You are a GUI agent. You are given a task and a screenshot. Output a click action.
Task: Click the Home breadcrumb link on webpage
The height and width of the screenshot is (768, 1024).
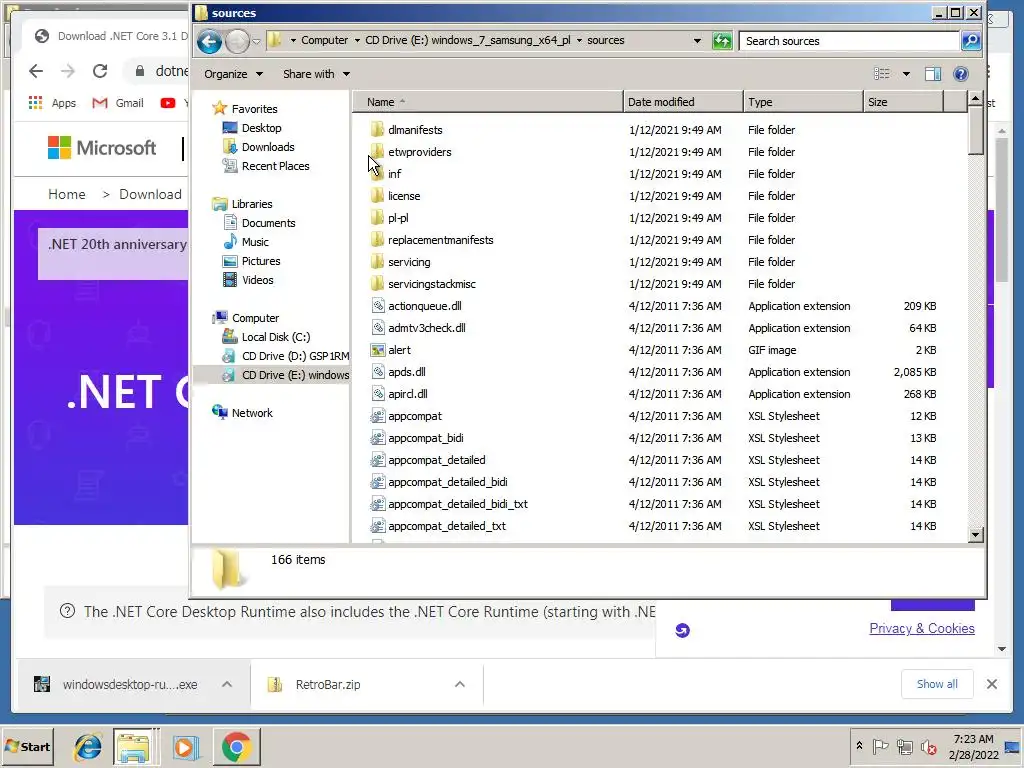coord(67,194)
